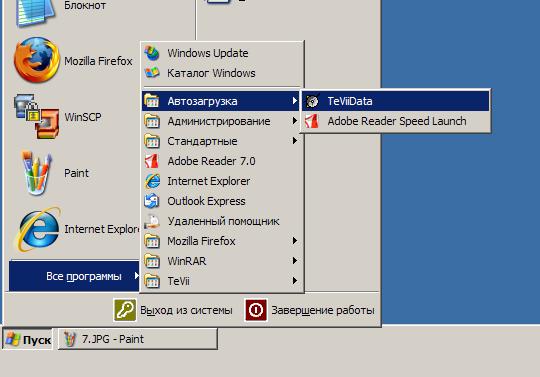
Task: Click the Каталог Windows icon
Action: click(152, 73)
